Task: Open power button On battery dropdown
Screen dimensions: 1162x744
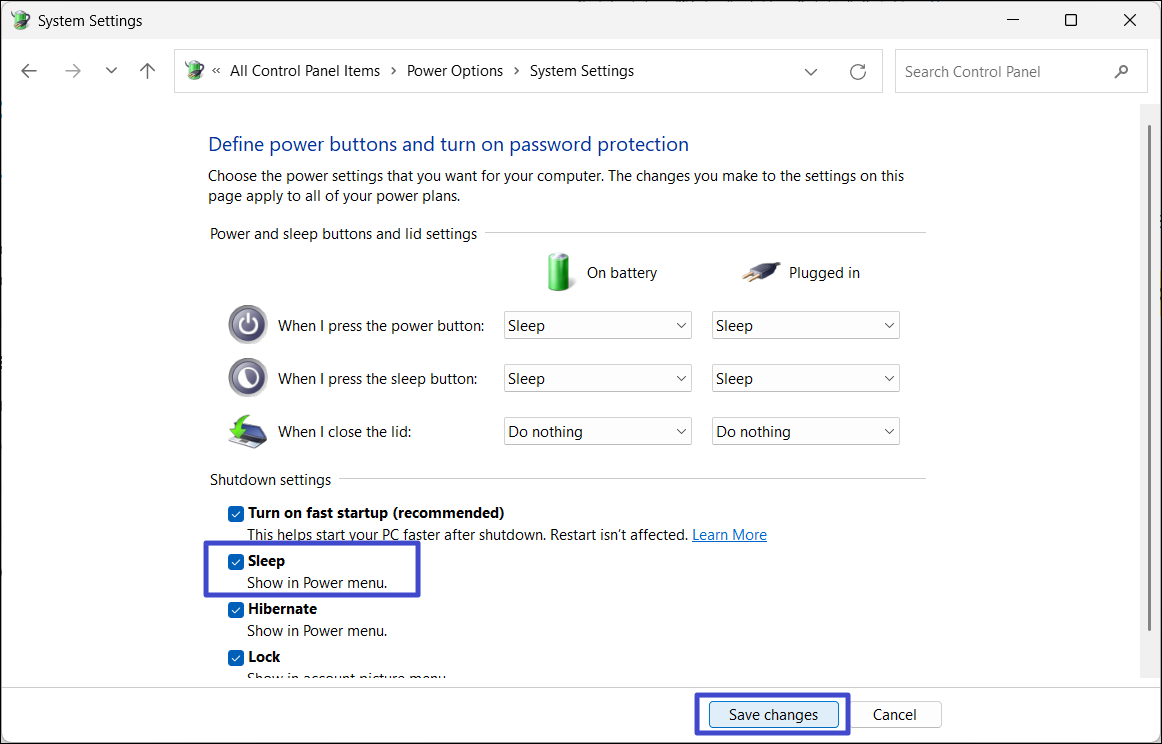Action: [597, 325]
